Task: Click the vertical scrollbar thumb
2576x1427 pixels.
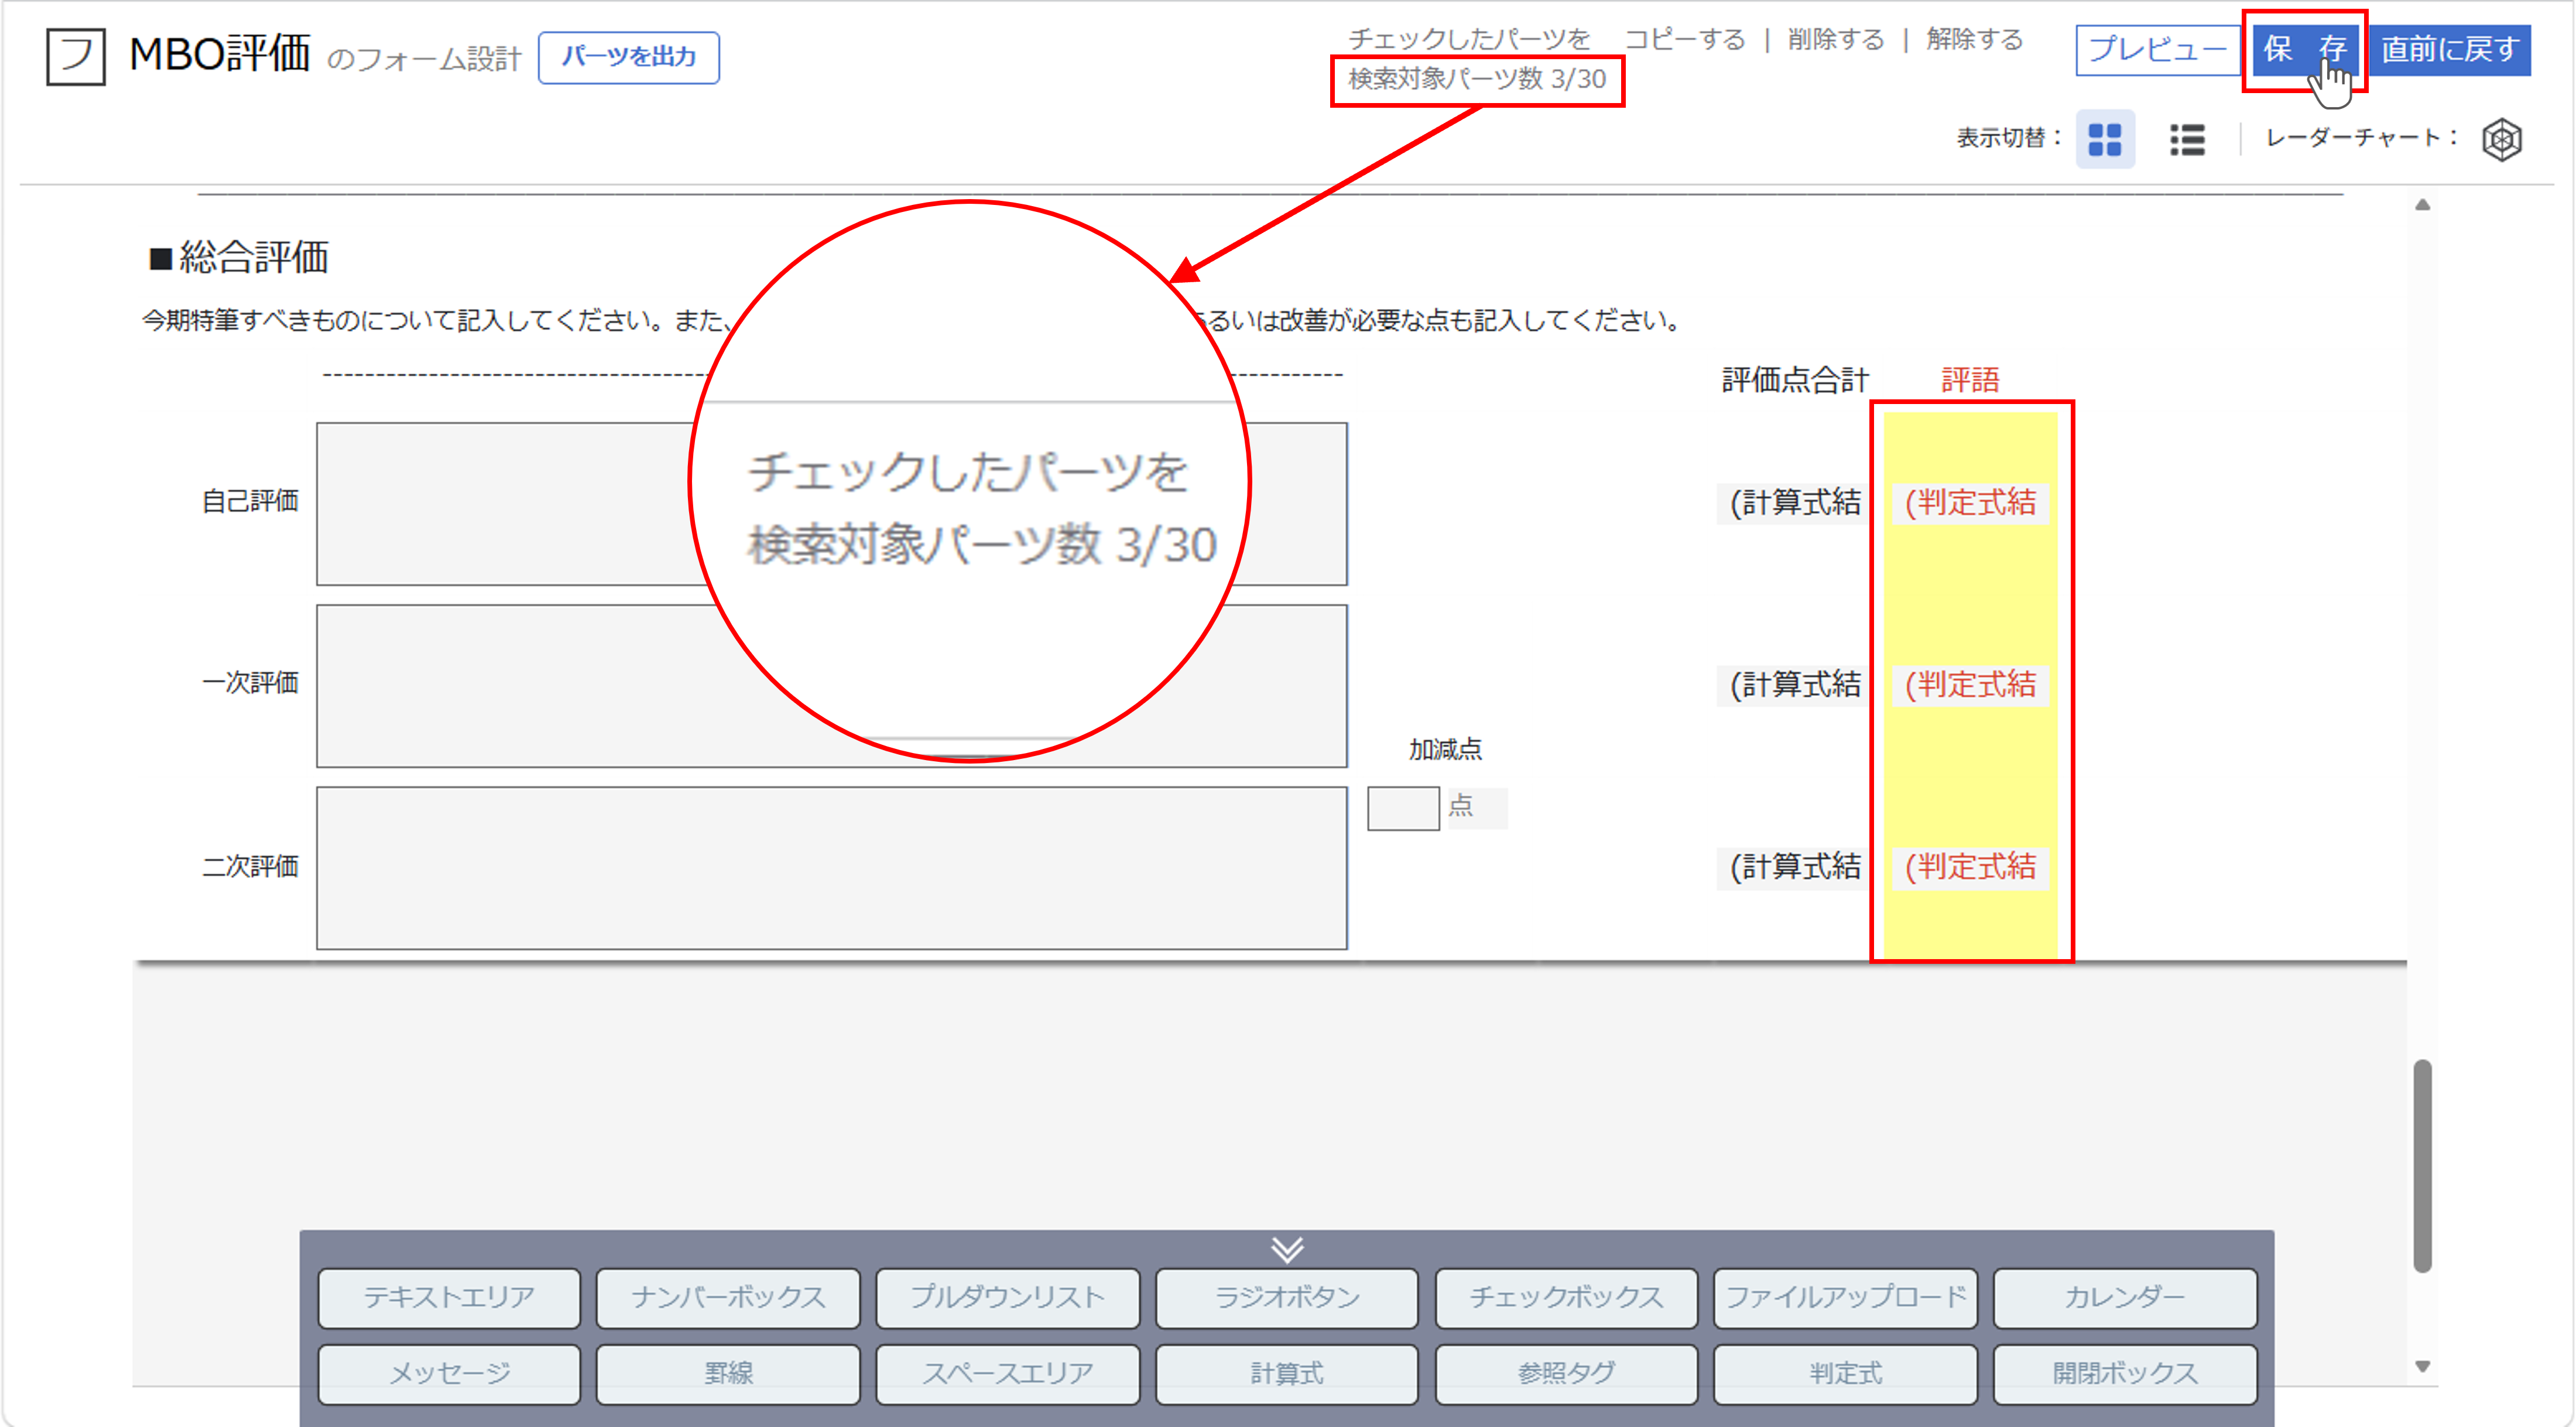Action: [x=2422, y=1166]
